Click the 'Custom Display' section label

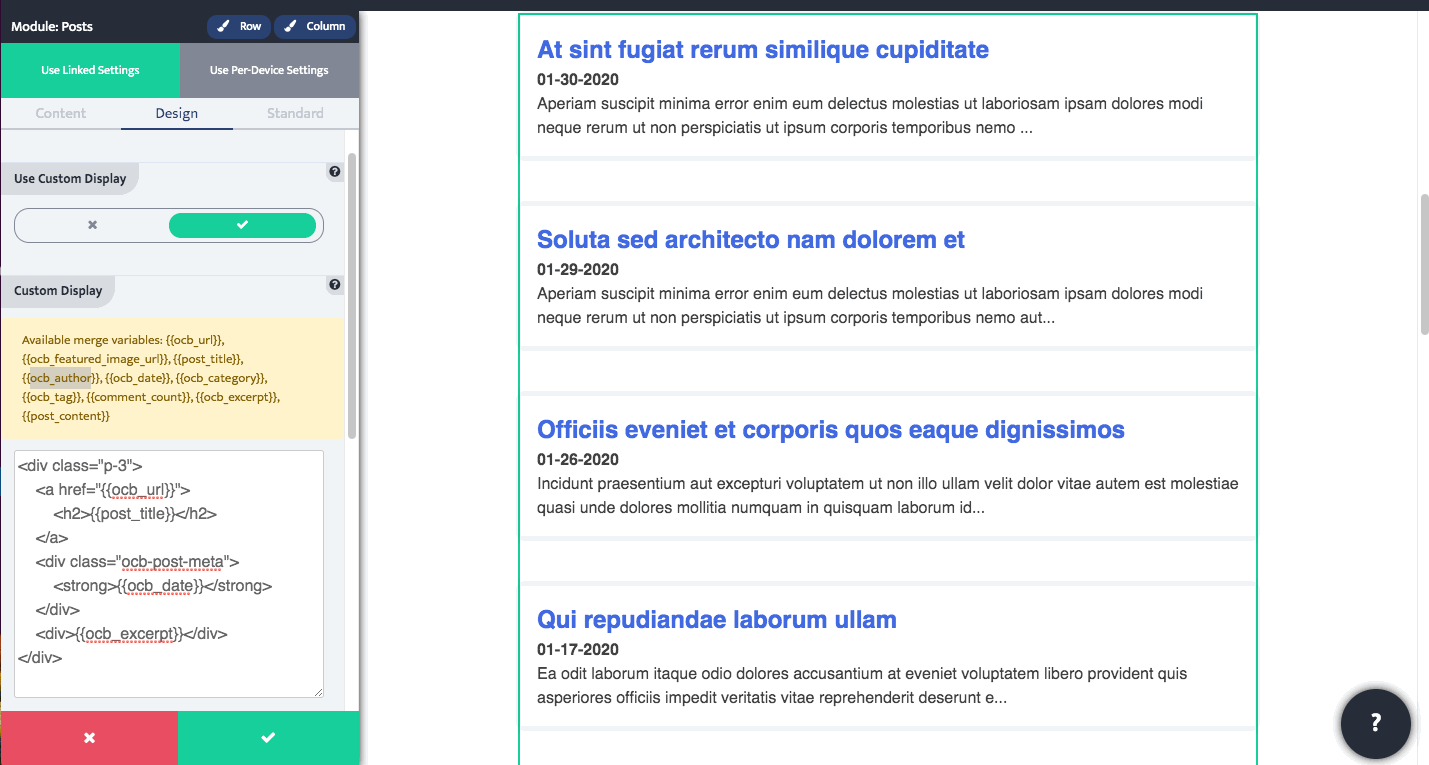pyautogui.click(x=58, y=291)
